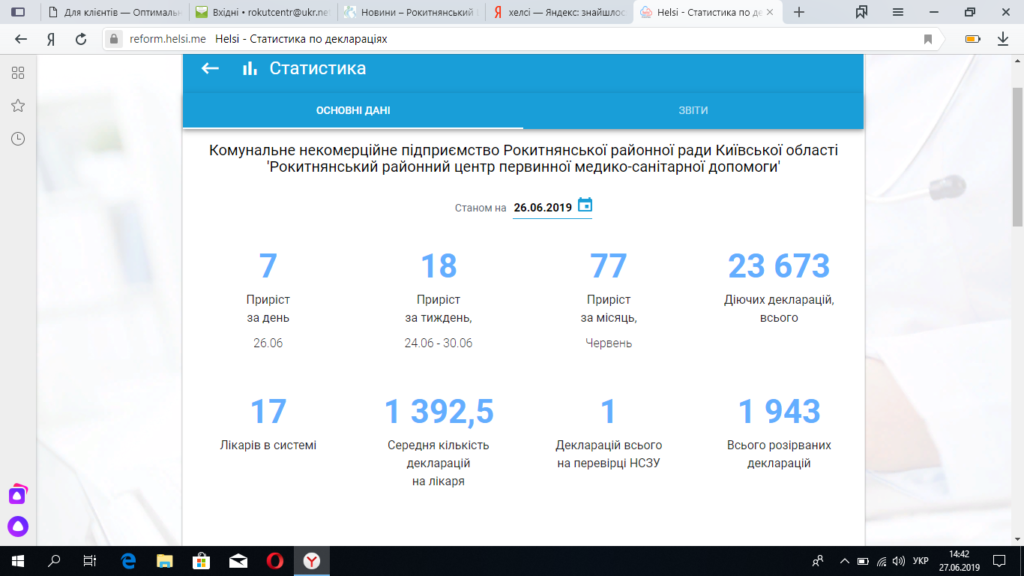Click the Декларацій всього на перевірці НСЗУ label
The width and height of the screenshot is (1024, 576).
click(608, 454)
